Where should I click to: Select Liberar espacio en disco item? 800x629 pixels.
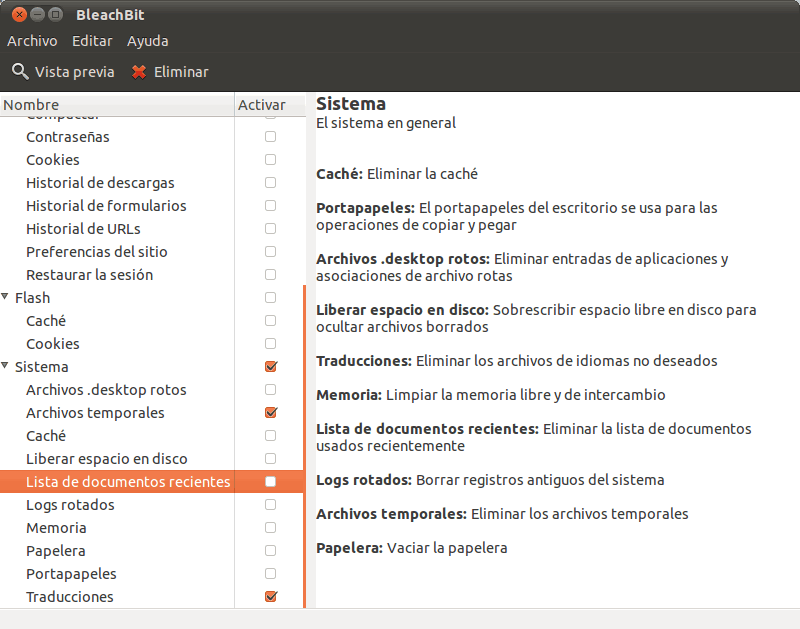106,459
